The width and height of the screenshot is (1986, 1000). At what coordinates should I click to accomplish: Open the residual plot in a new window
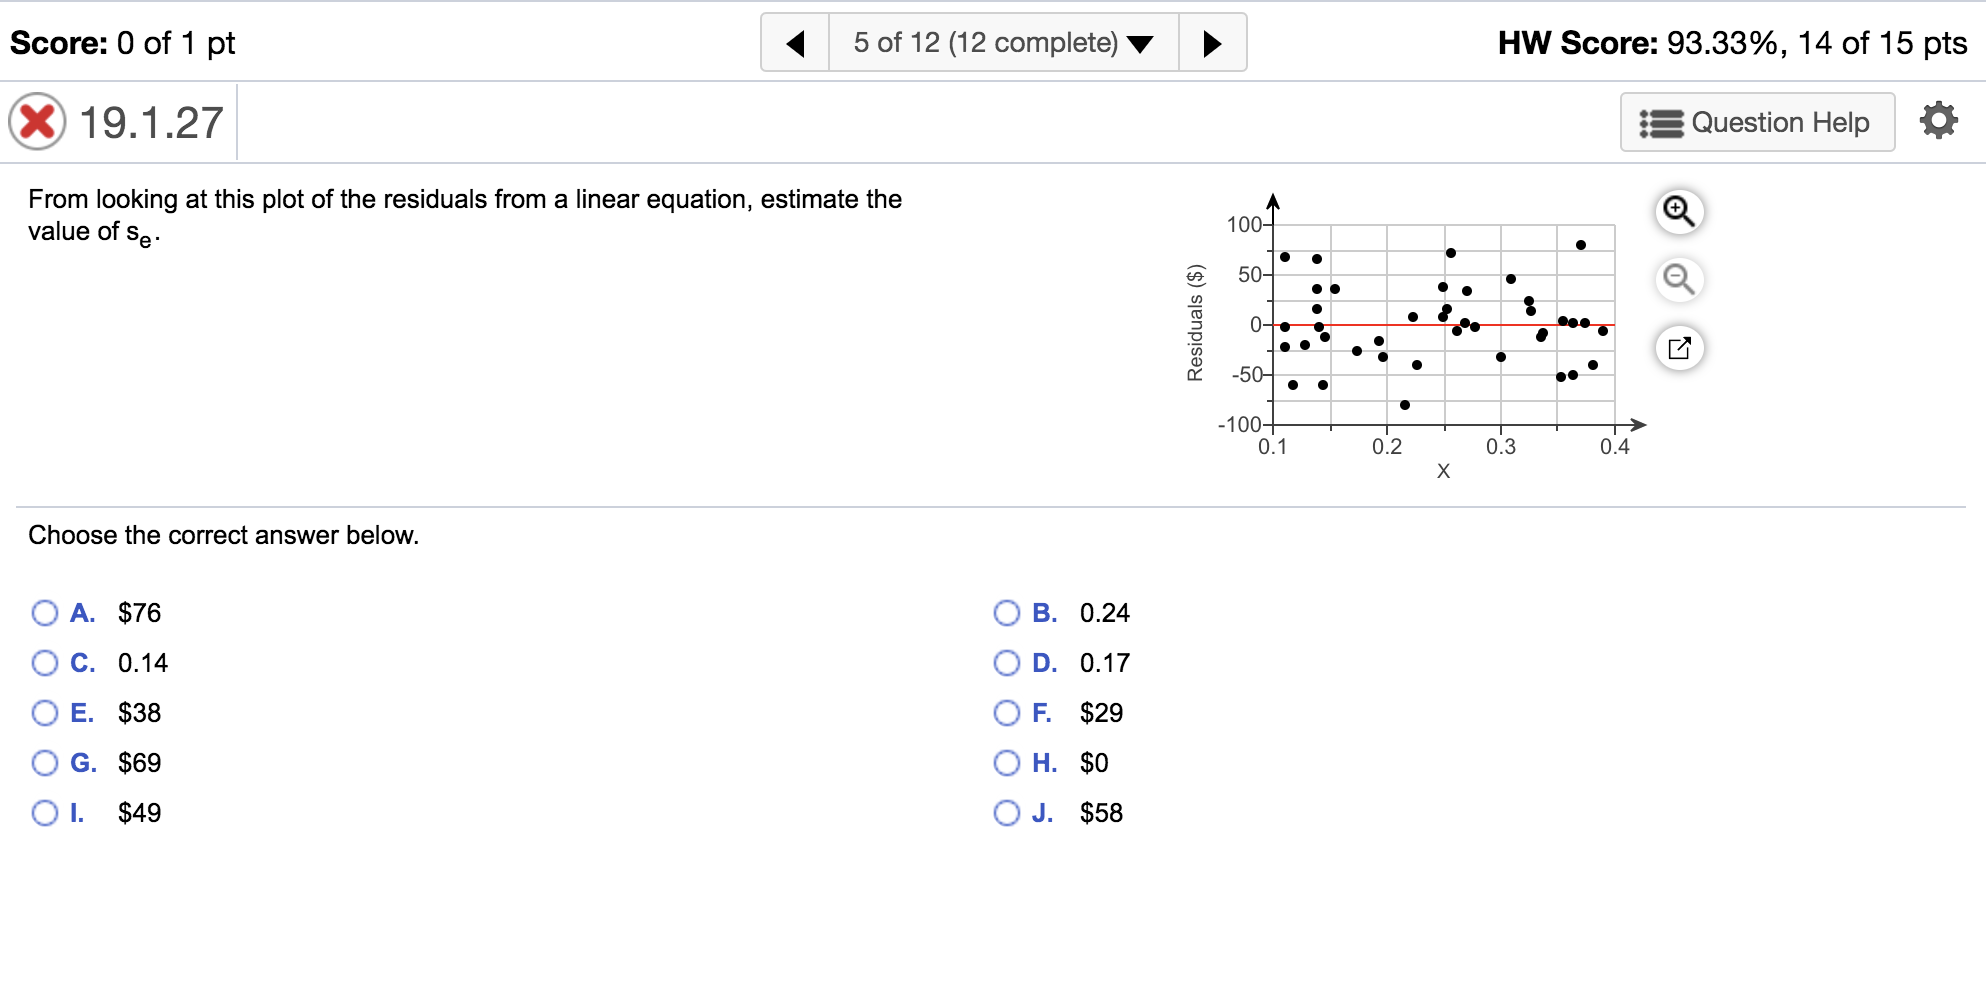pyautogui.click(x=1679, y=348)
